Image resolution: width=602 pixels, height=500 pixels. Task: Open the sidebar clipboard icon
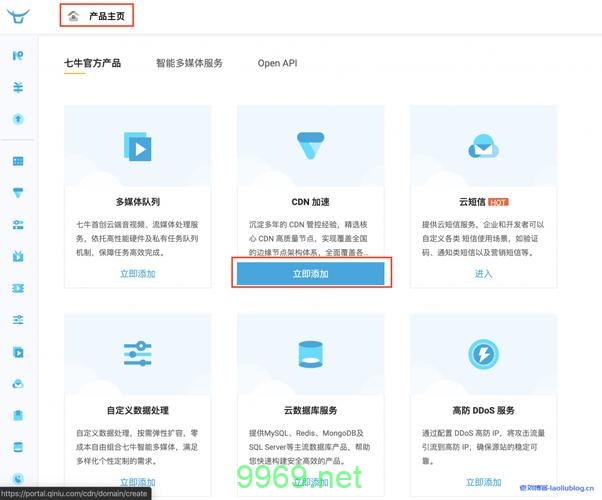(x=18, y=415)
